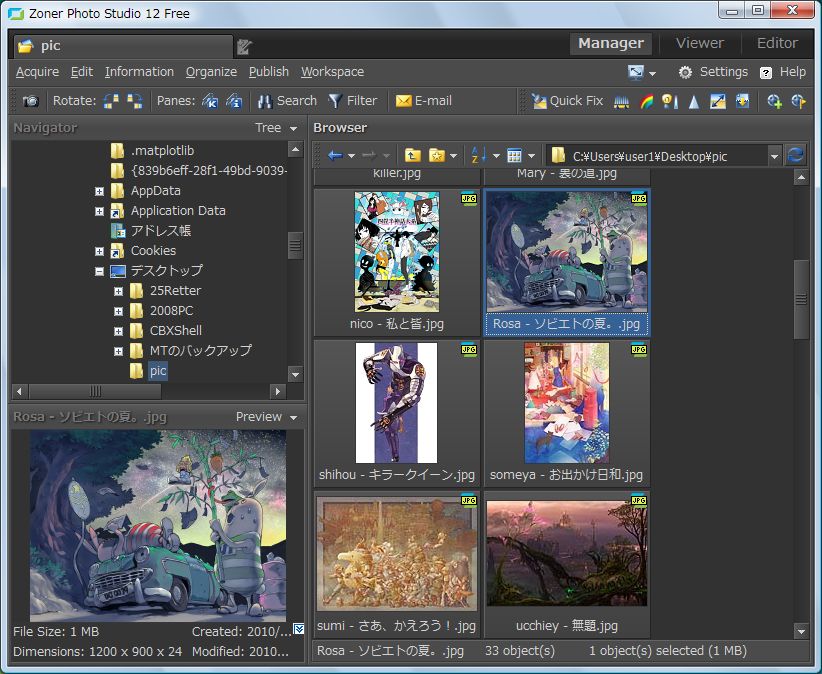Select the ucchiey - 無題.jpg thumbnail

tap(567, 564)
